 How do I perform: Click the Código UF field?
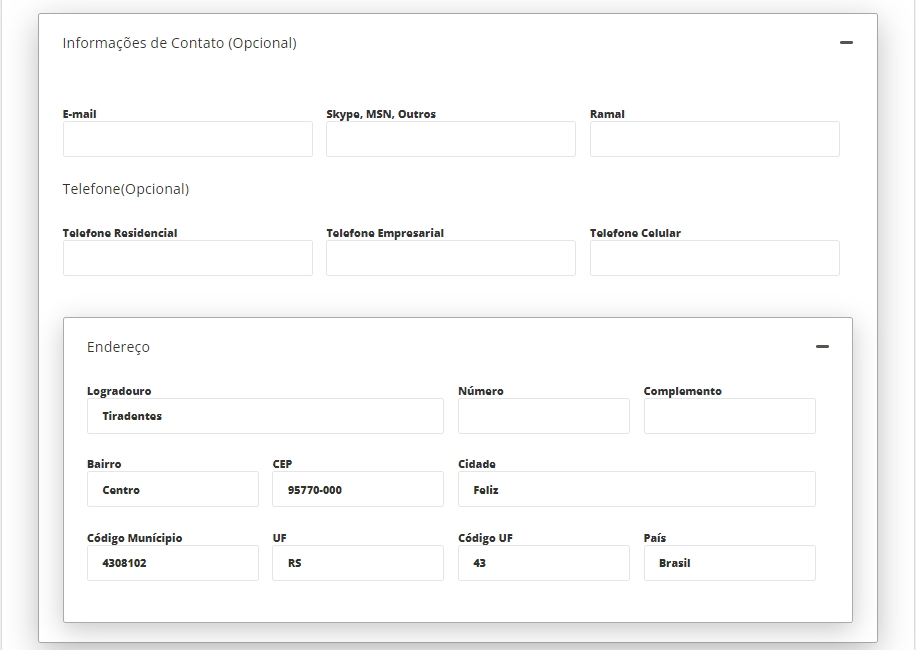click(x=543, y=563)
